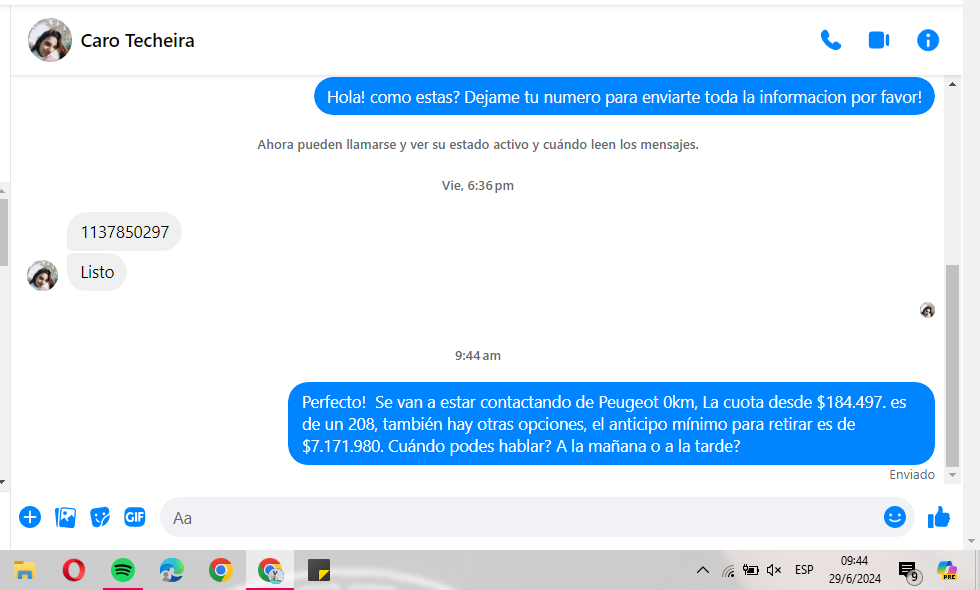Screen dimensions: 980x590
Task: Open the GIF picker
Action: [135, 517]
